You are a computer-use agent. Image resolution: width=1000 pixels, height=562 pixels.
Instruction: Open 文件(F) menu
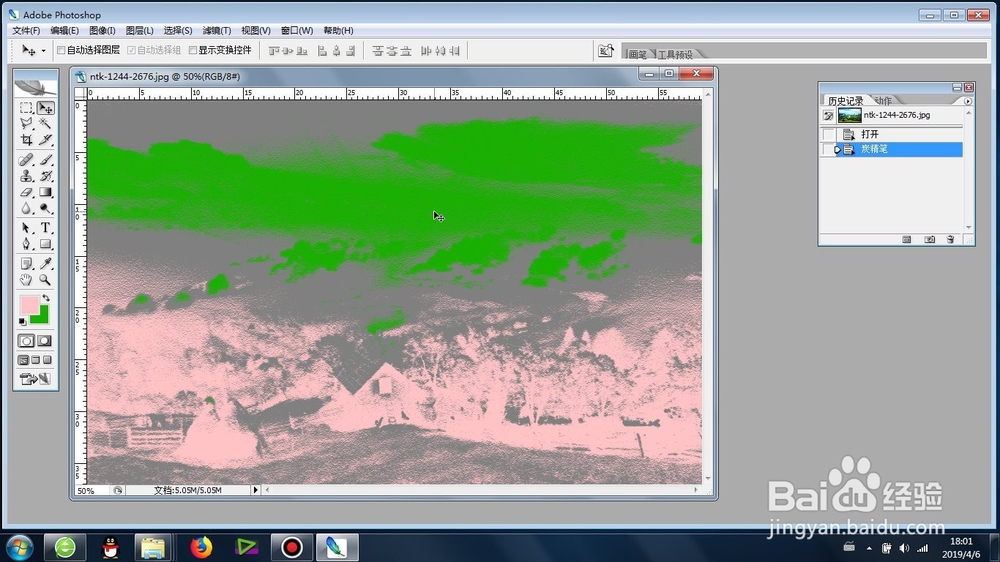click(26, 30)
